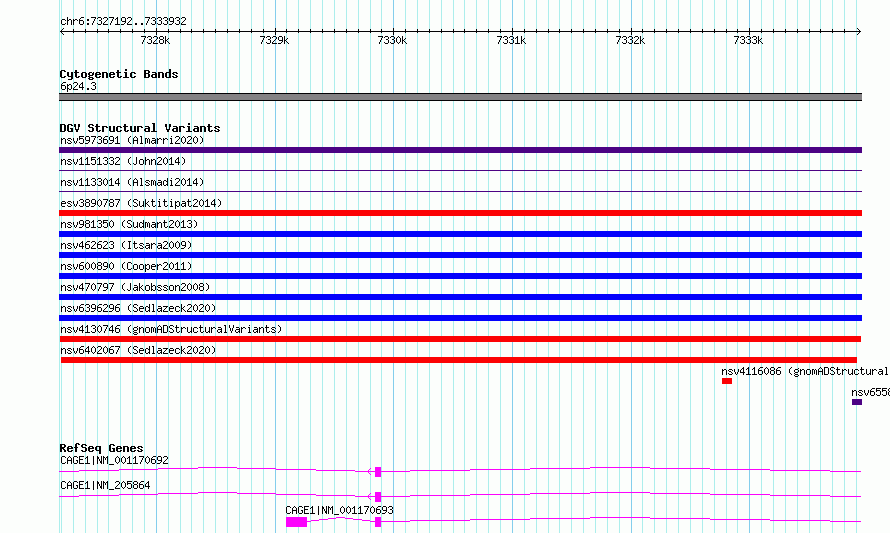Open the CAGE1|NM_205864 transcript label
890x533 pixels.
click(x=105, y=485)
